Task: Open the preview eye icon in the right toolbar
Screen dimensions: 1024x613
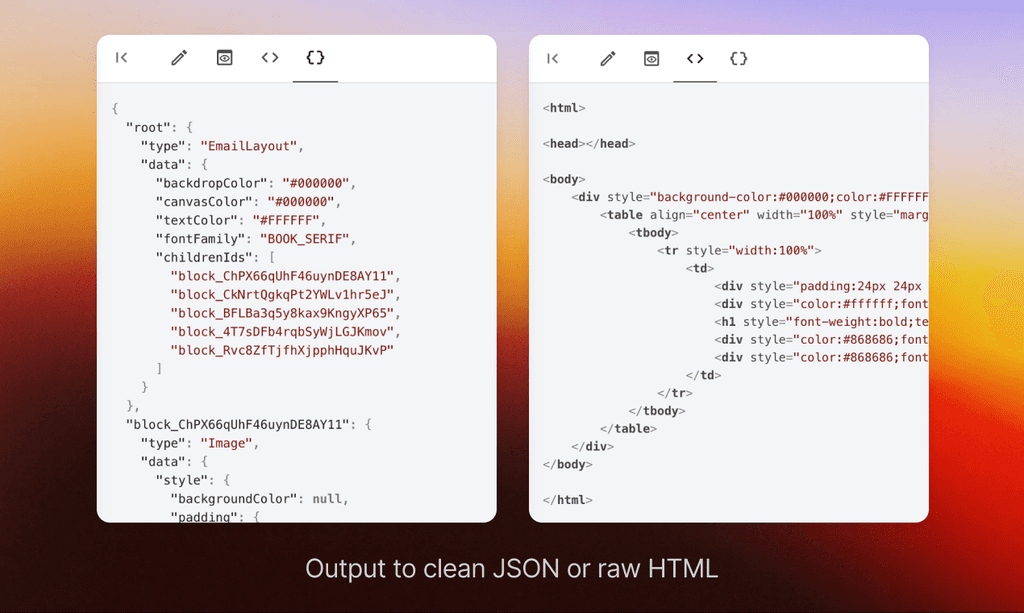Action: tap(651, 59)
